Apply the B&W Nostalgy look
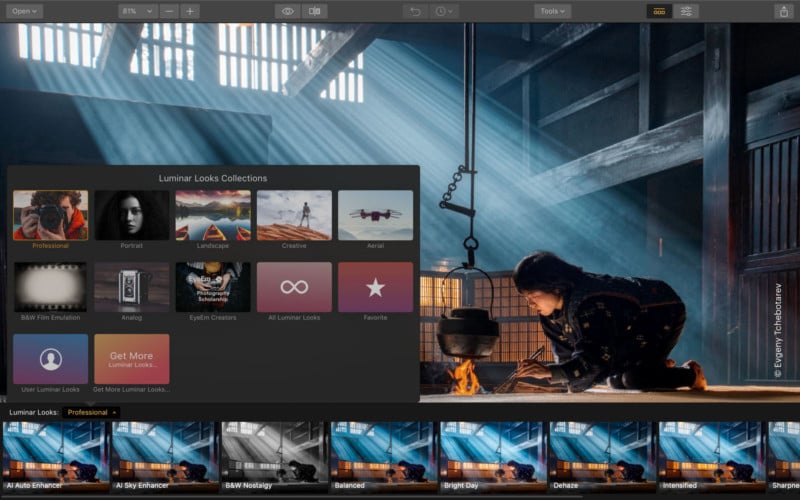 click(x=274, y=456)
